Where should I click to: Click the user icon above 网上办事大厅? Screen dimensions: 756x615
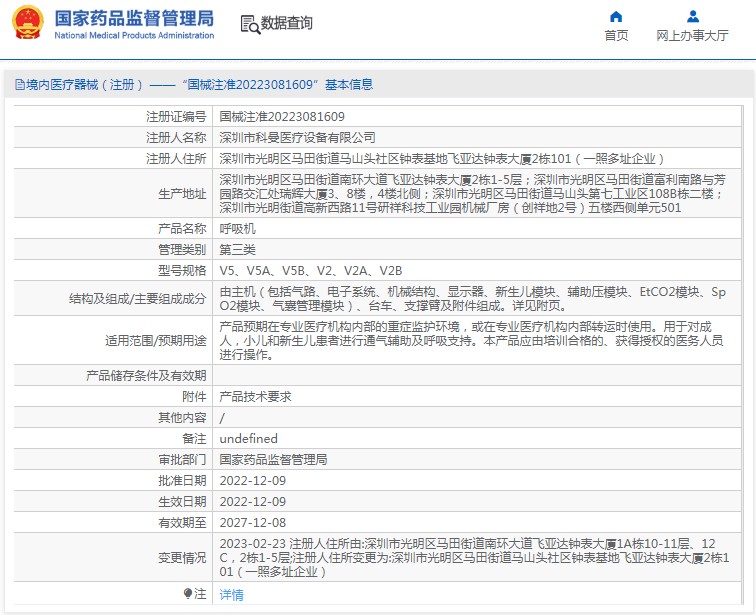(x=692, y=16)
